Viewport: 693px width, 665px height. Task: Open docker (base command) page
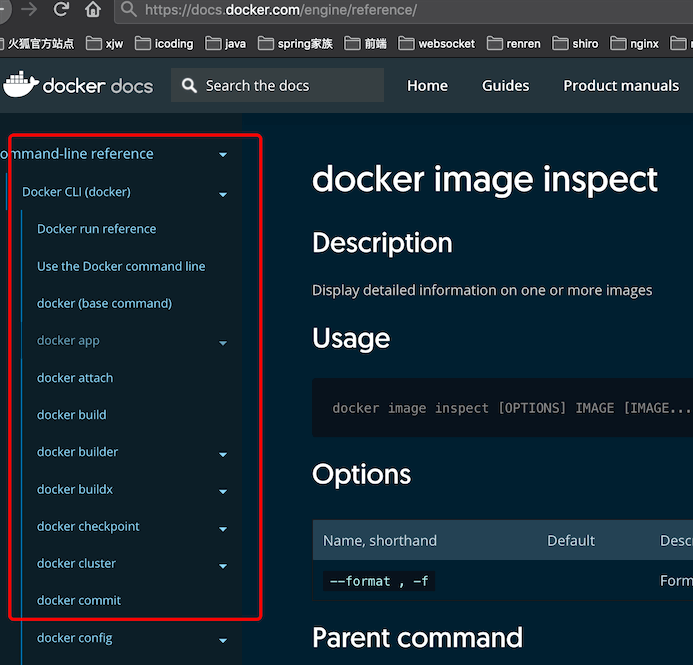tap(104, 304)
